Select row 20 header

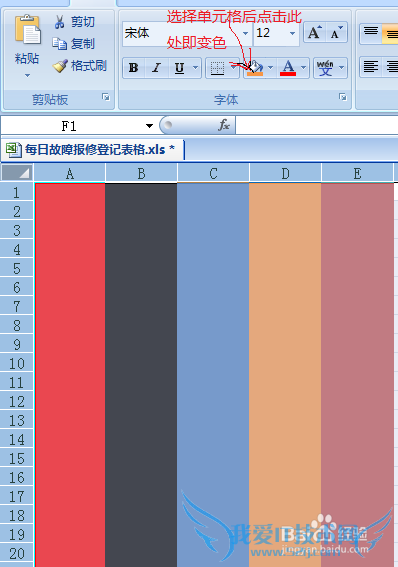click(17, 553)
